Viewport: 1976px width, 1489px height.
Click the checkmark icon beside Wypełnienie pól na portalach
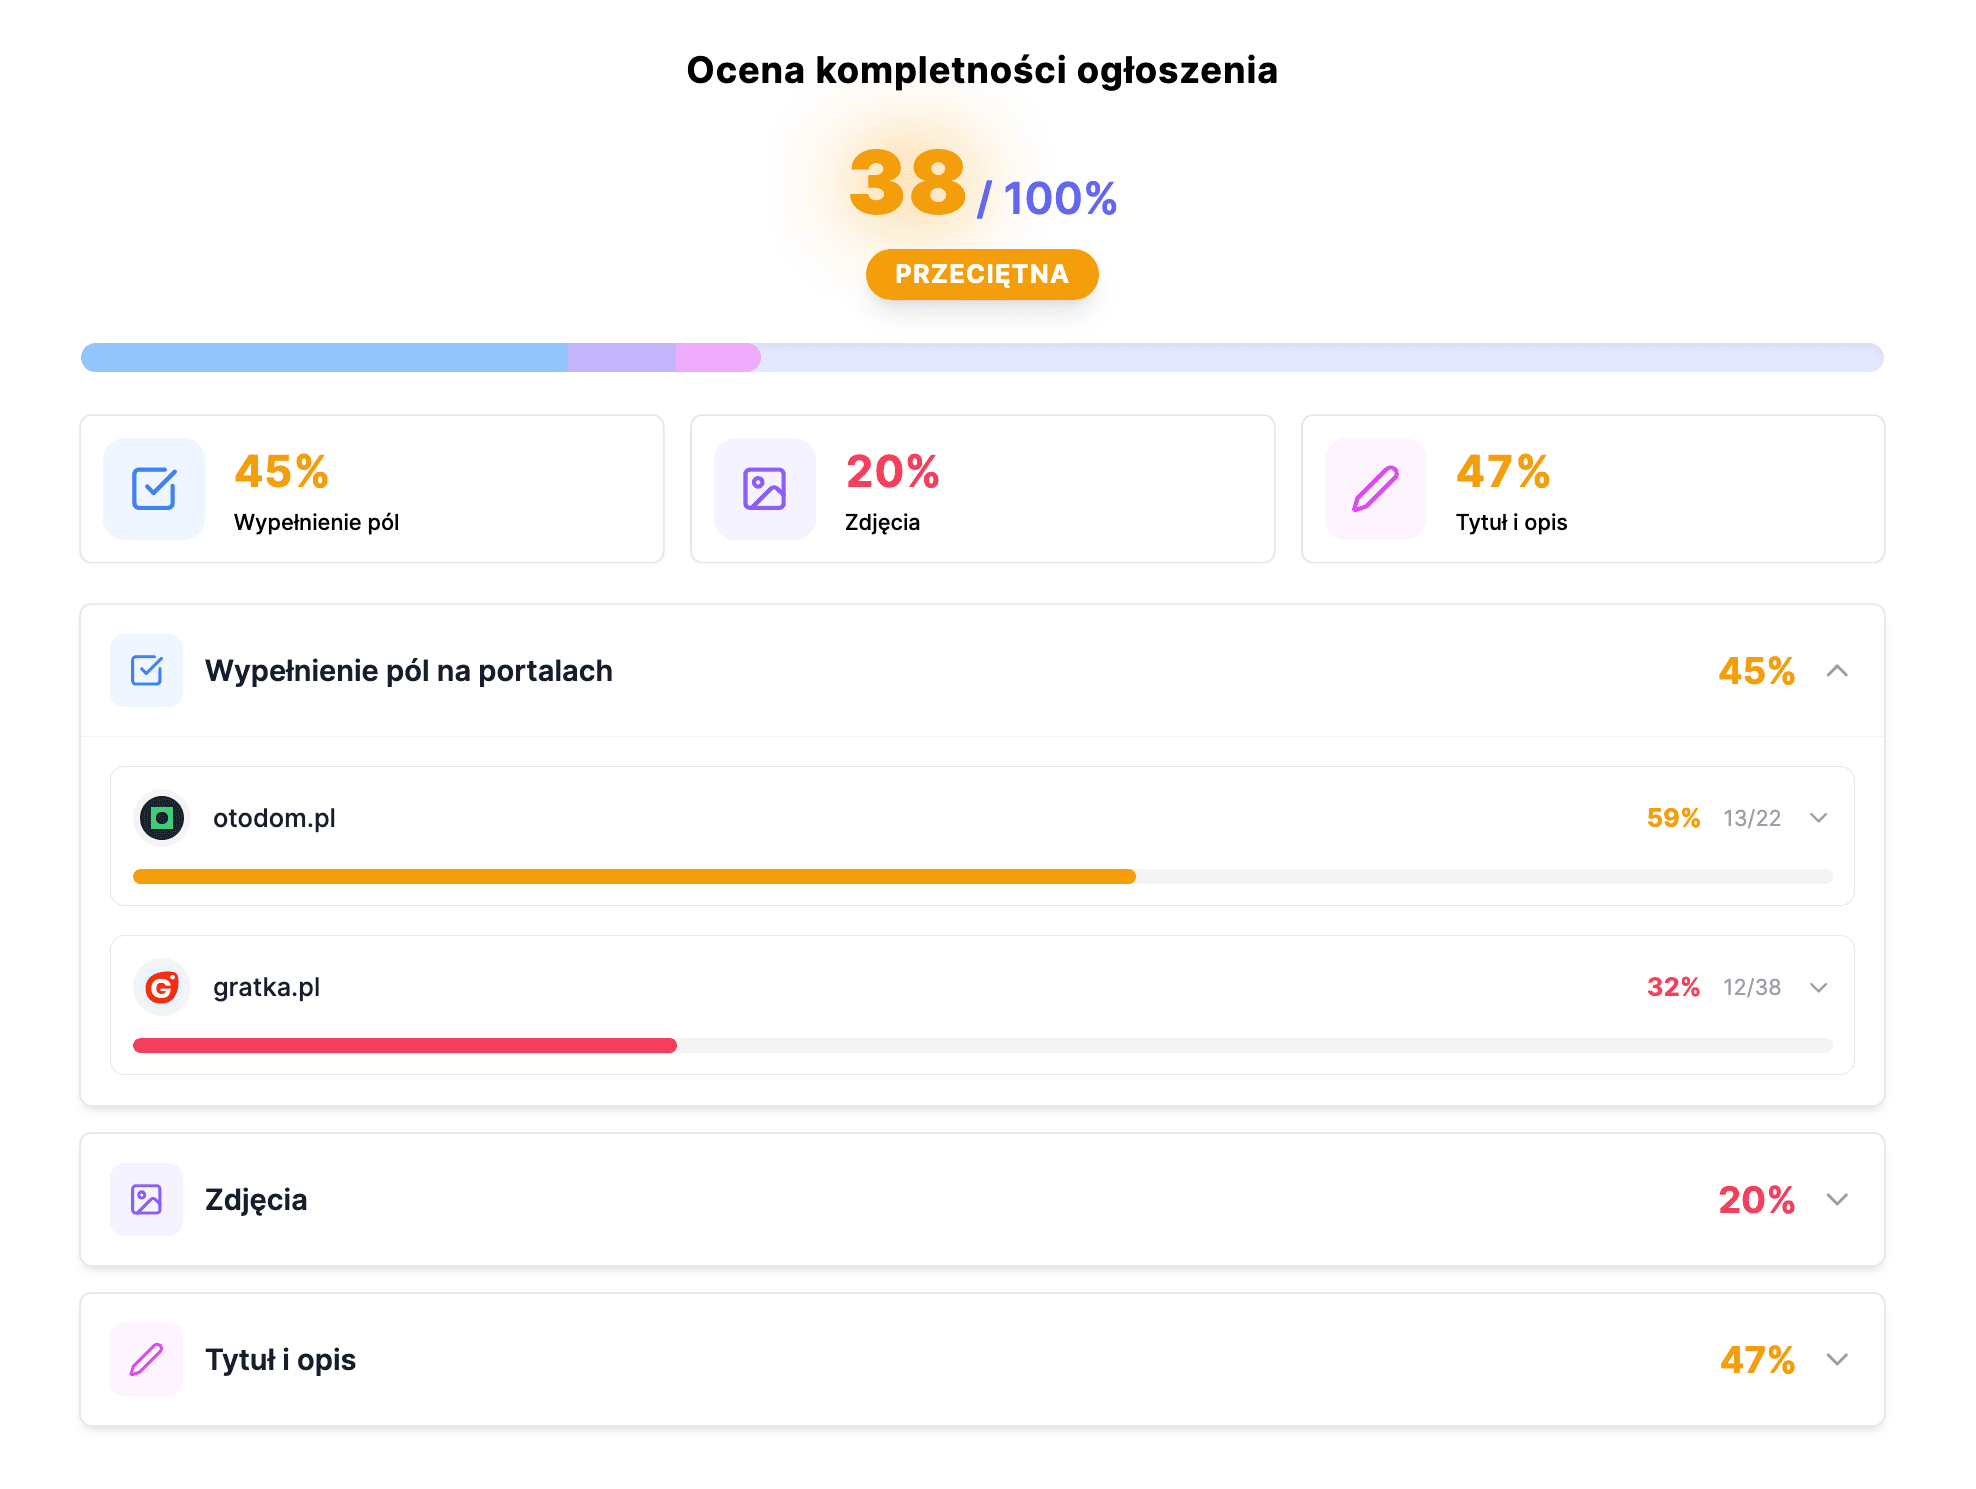point(146,671)
